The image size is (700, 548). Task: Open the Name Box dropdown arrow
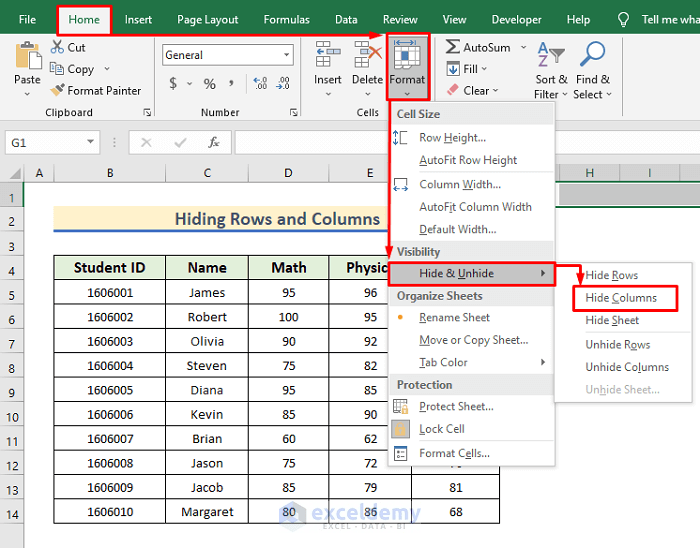(90, 142)
